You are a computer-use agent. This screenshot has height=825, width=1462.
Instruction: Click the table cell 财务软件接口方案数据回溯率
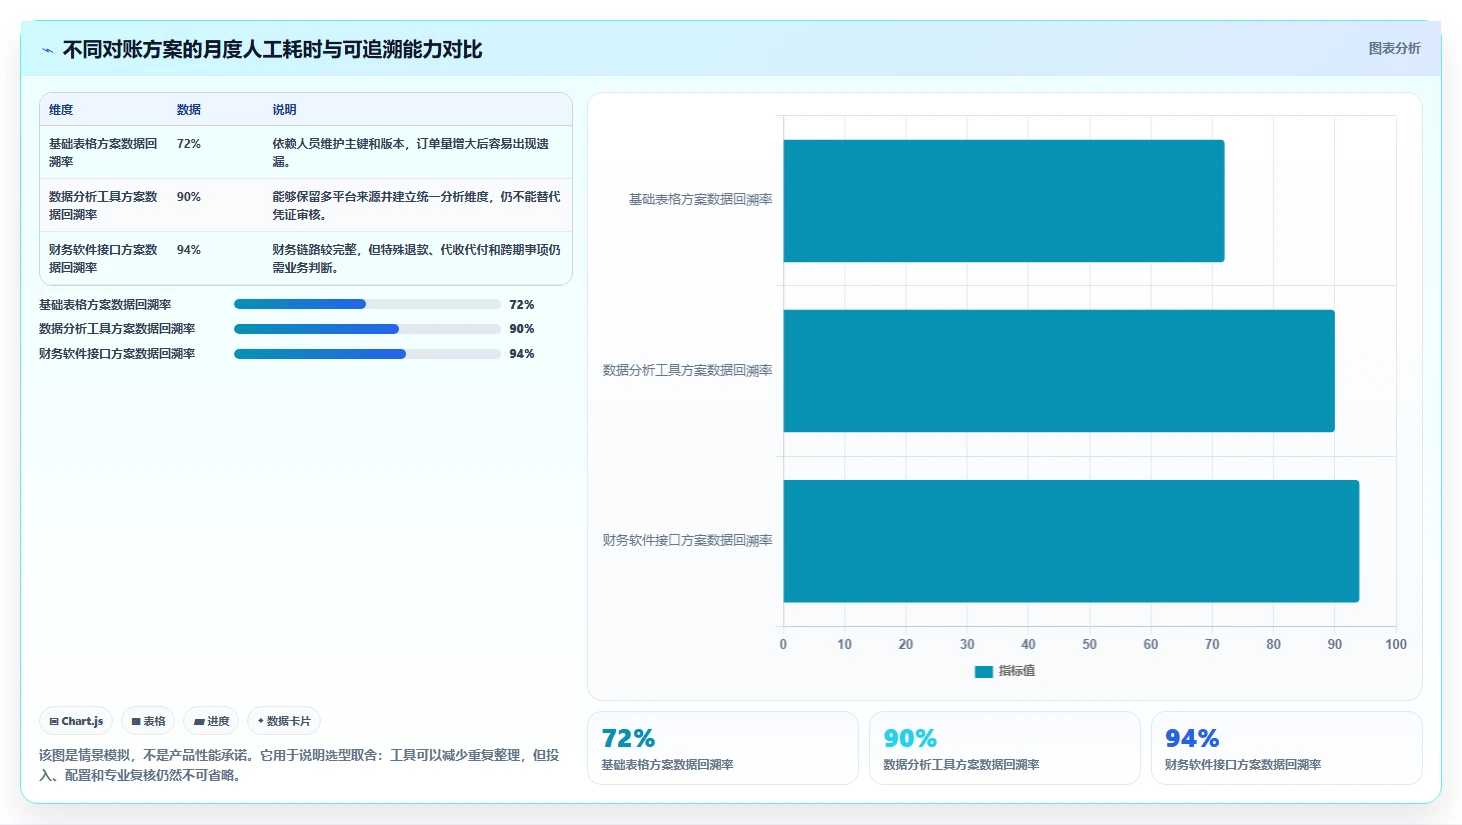[104, 259]
